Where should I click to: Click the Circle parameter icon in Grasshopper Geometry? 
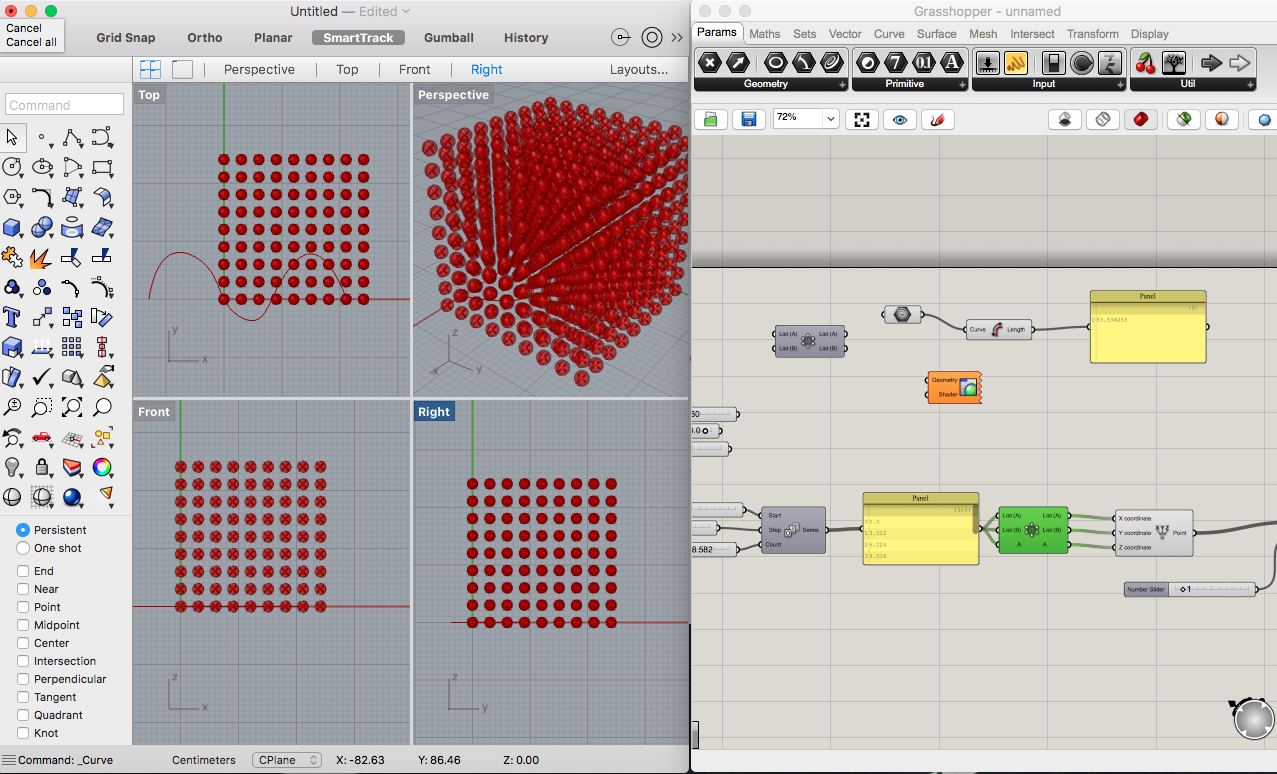click(775, 63)
